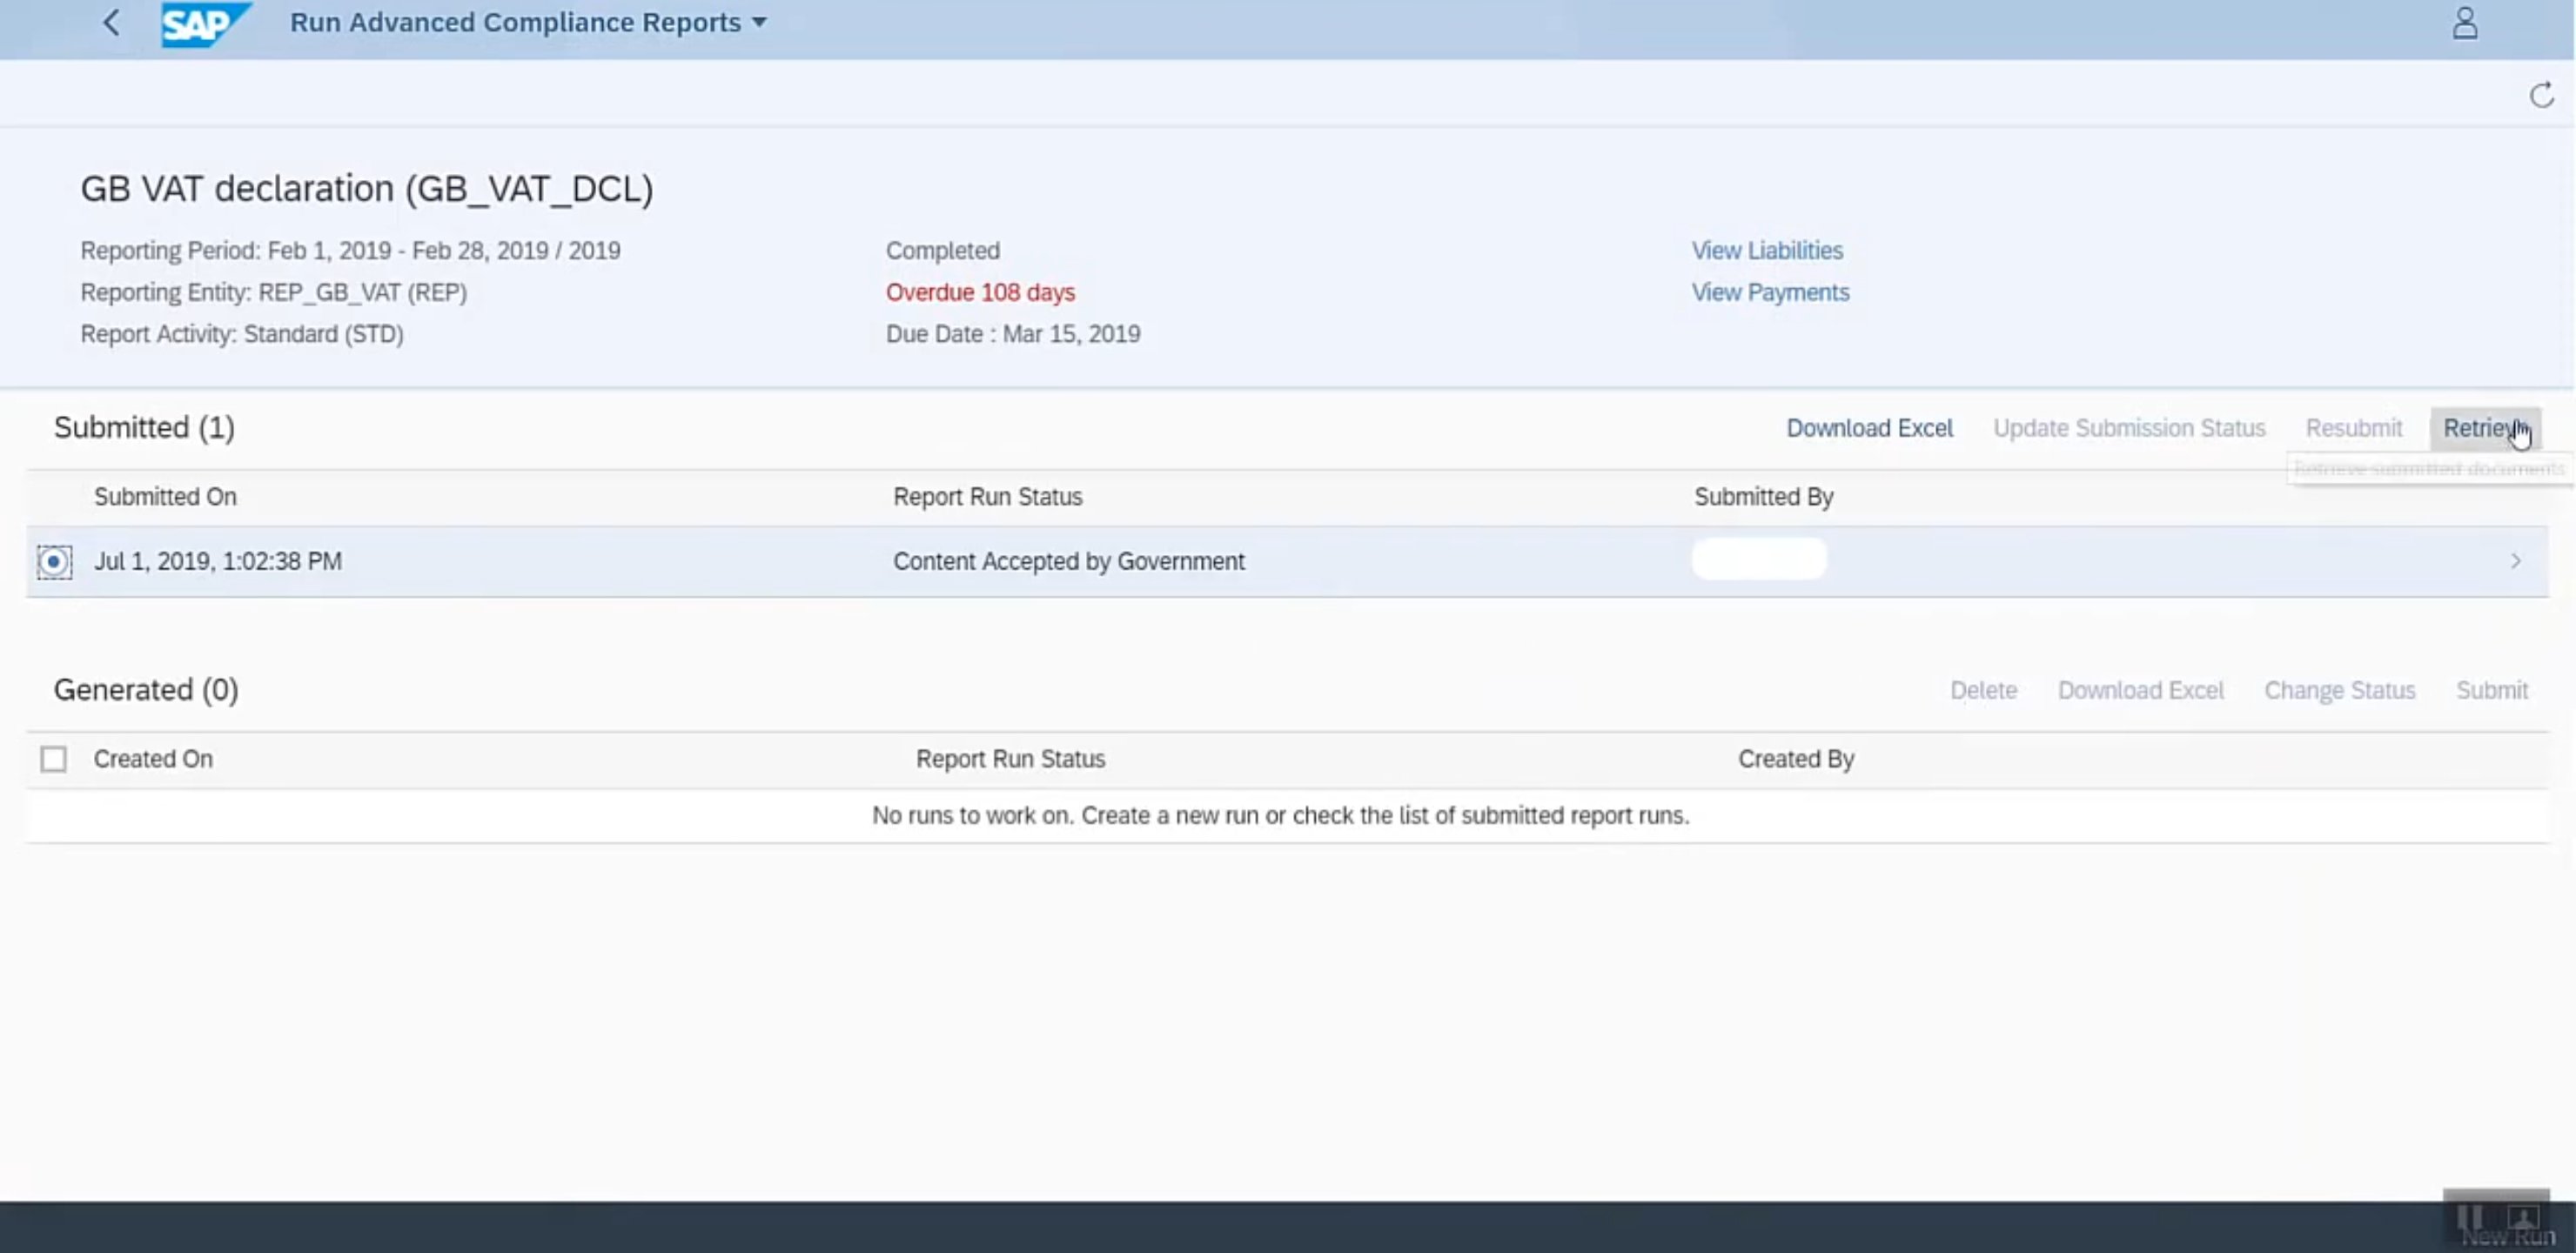Click Retrieve button

tap(2483, 428)
